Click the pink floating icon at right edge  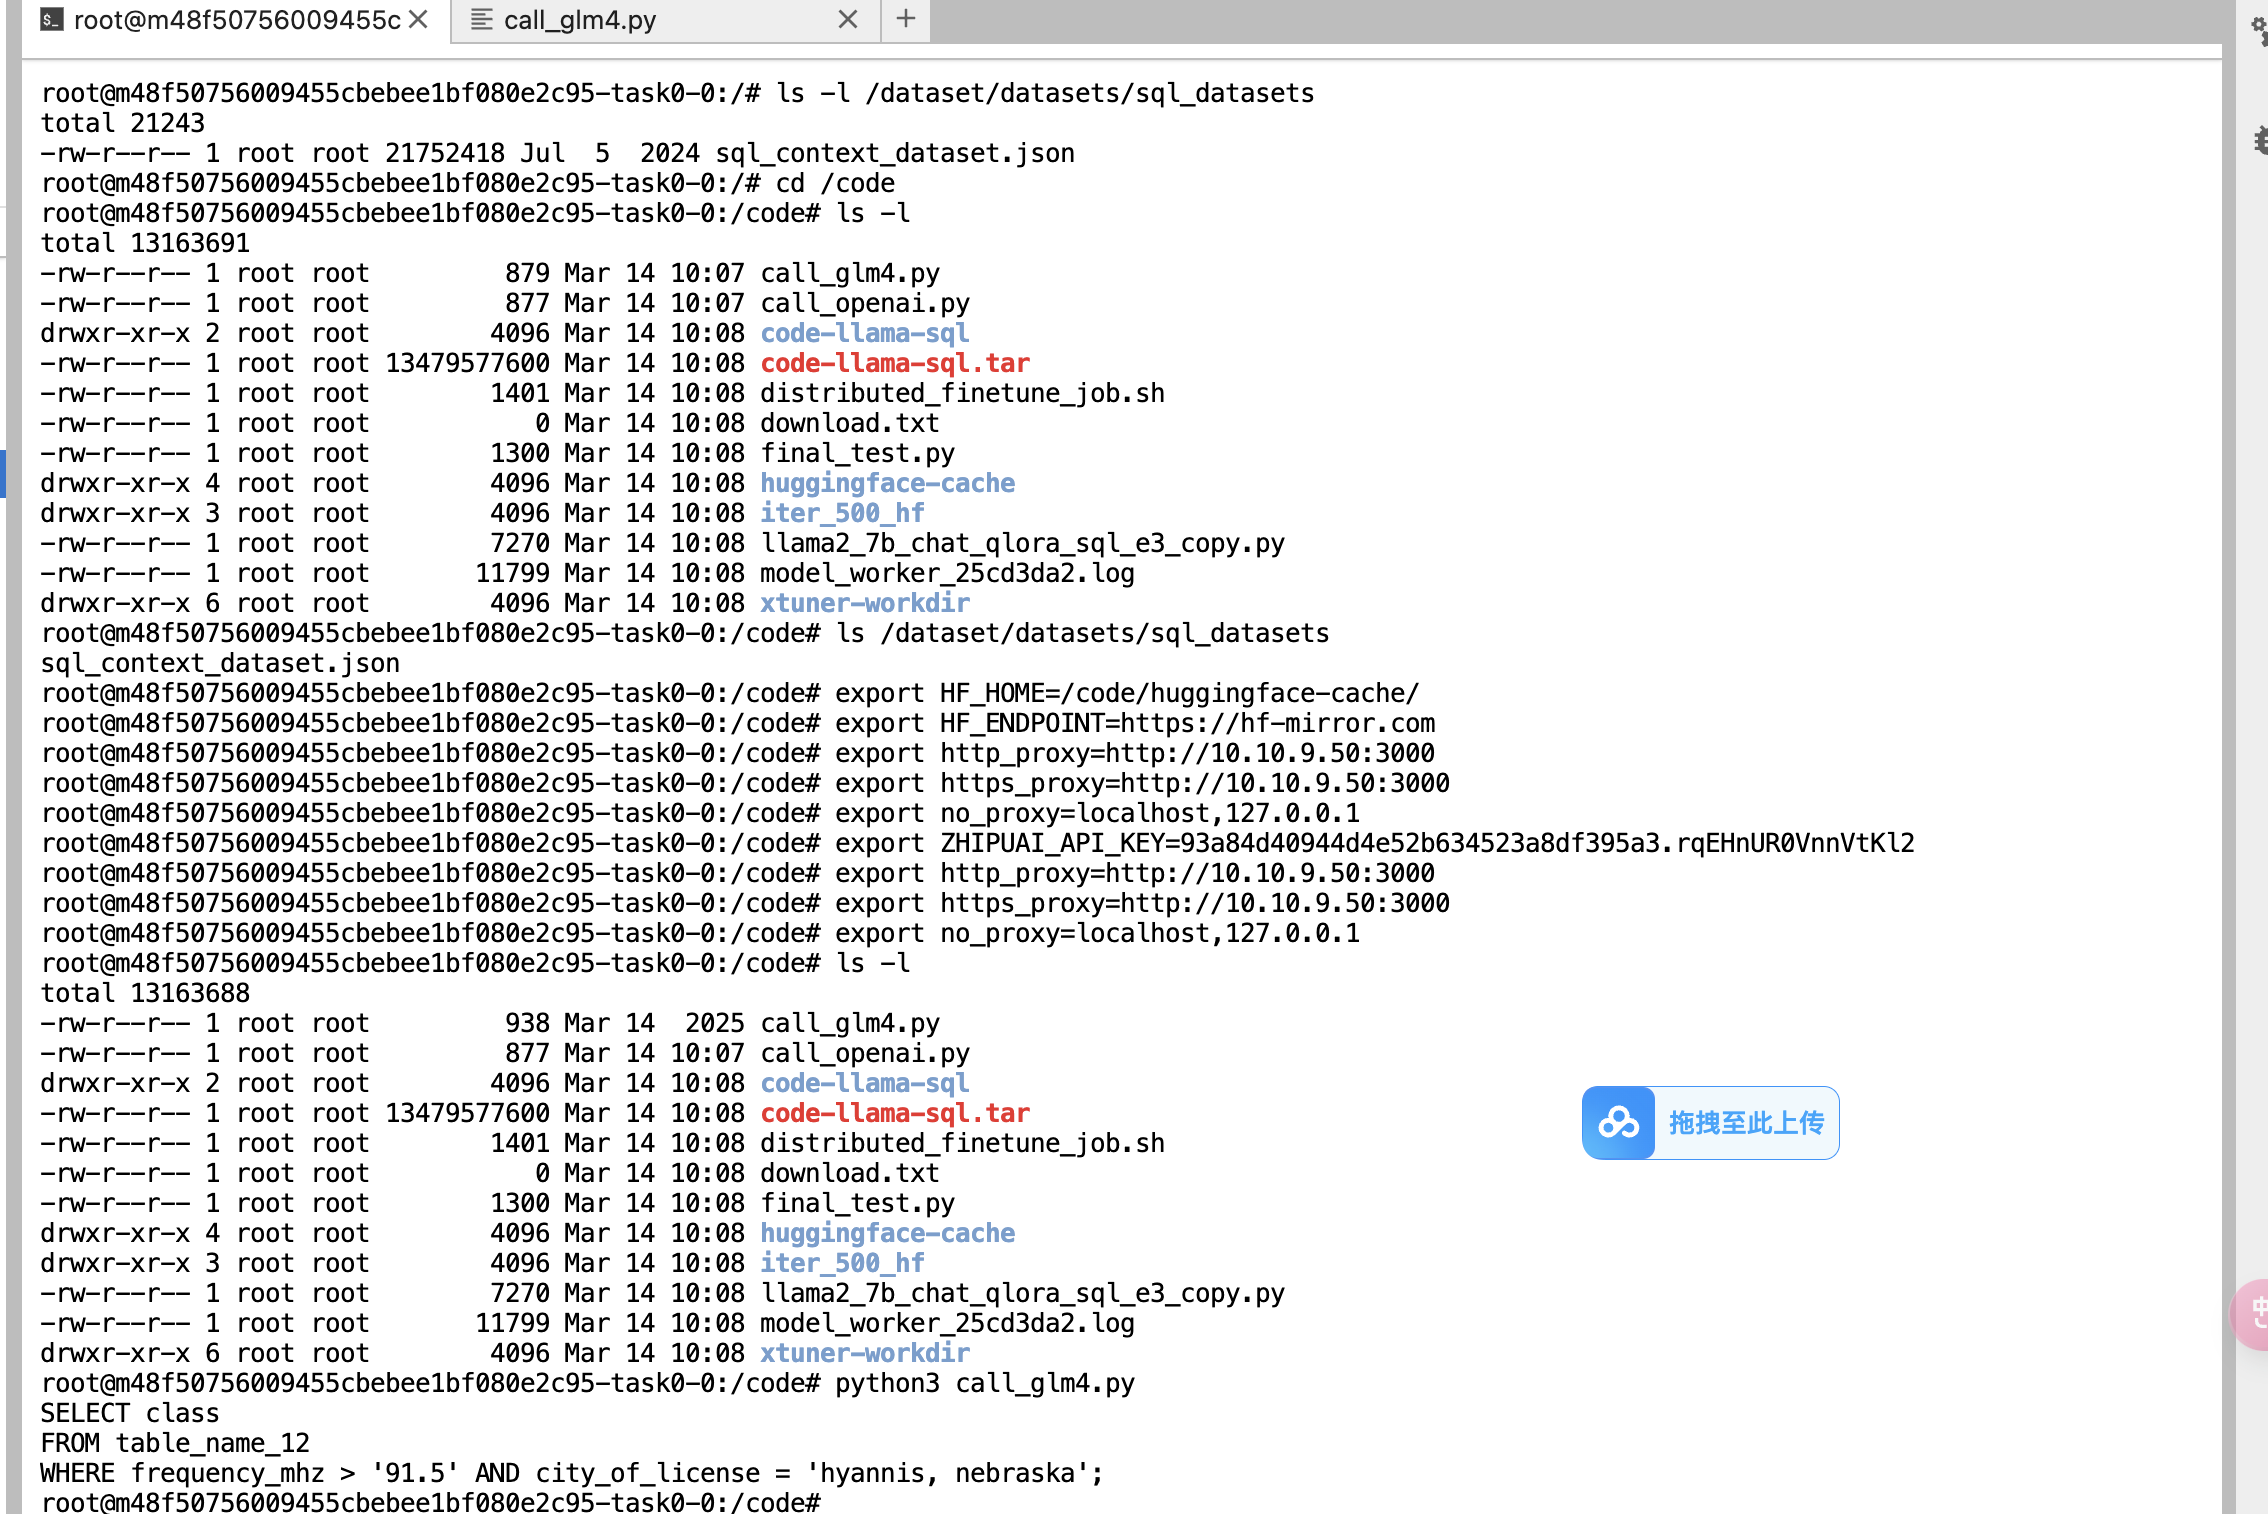click(2254, 1313)
